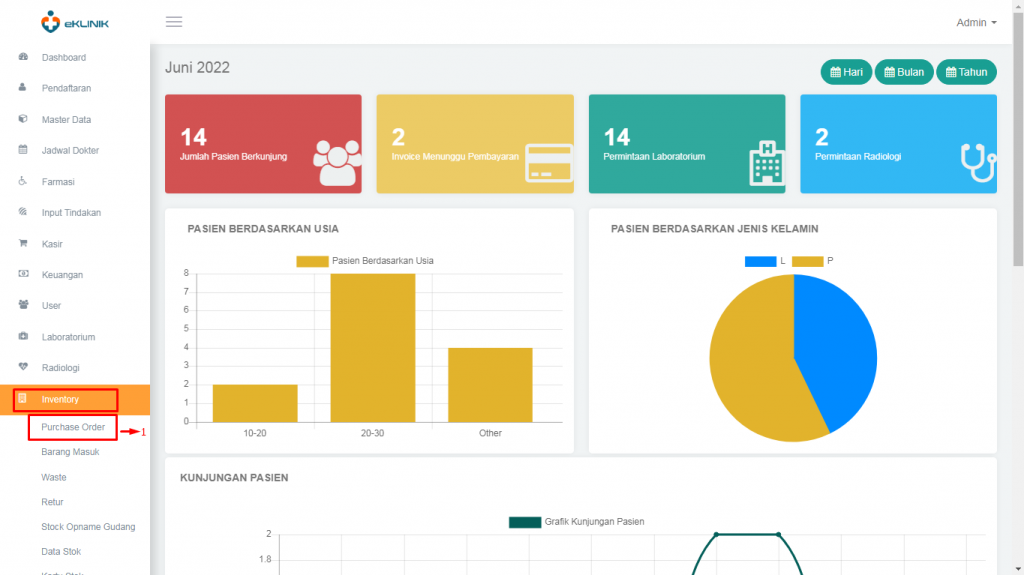Screen dimensions: 1024x575
Task: Click the Kasir shopping cart icon
Action: tap(24, 243)
